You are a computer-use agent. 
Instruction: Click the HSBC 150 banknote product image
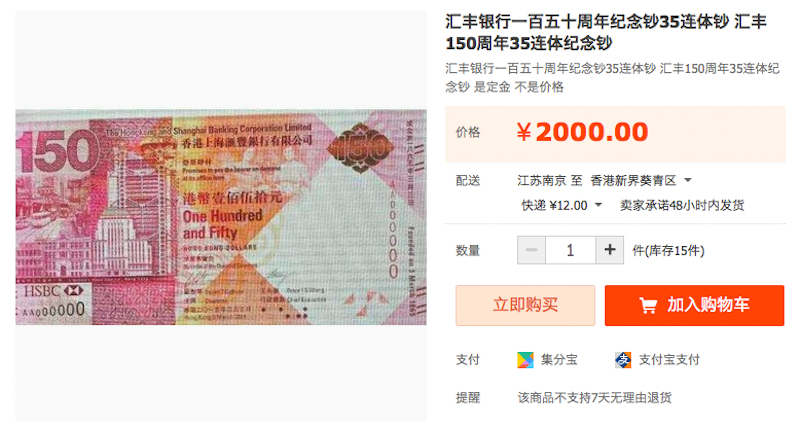pos(221,217)
